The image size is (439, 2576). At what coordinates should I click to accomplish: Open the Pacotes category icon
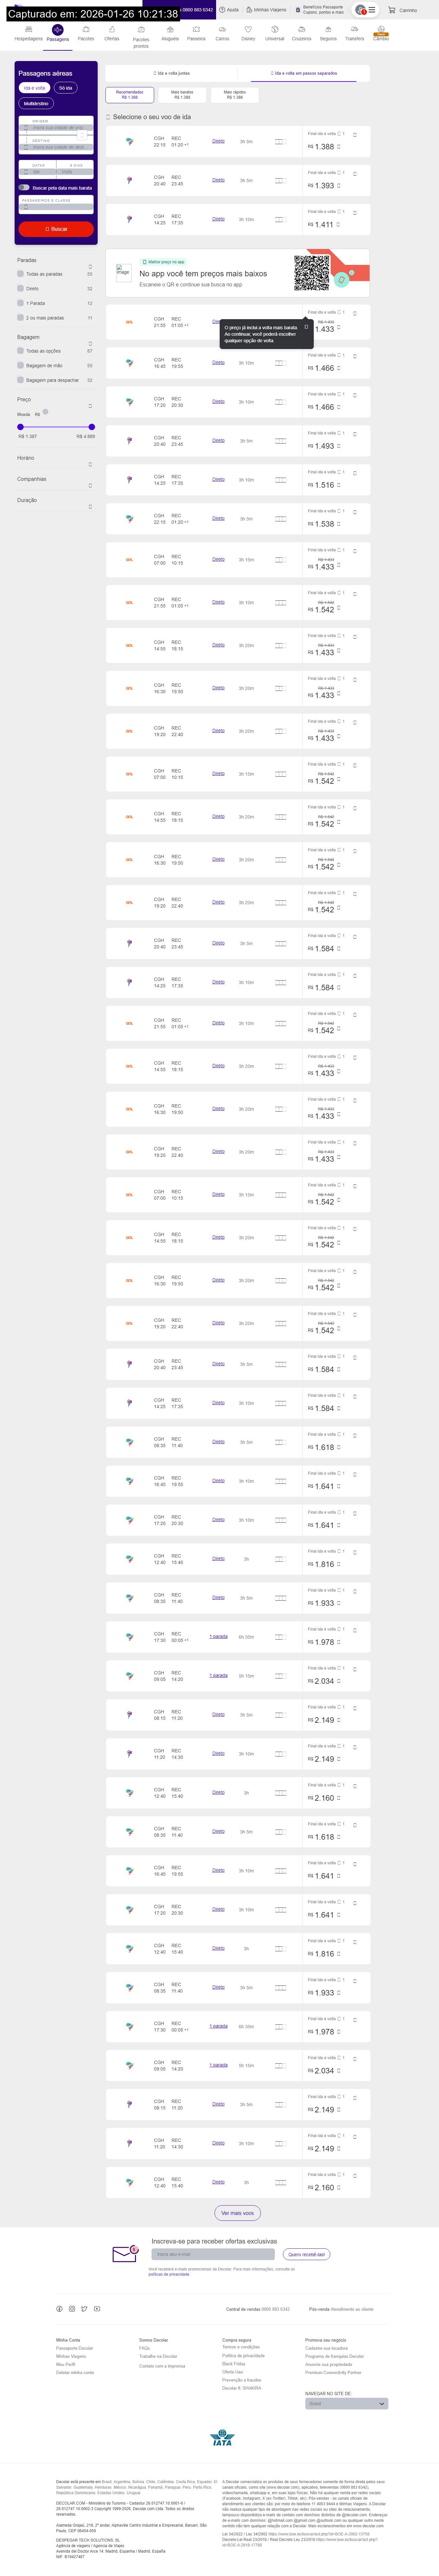pyautogui.click(x=86, y=30)
